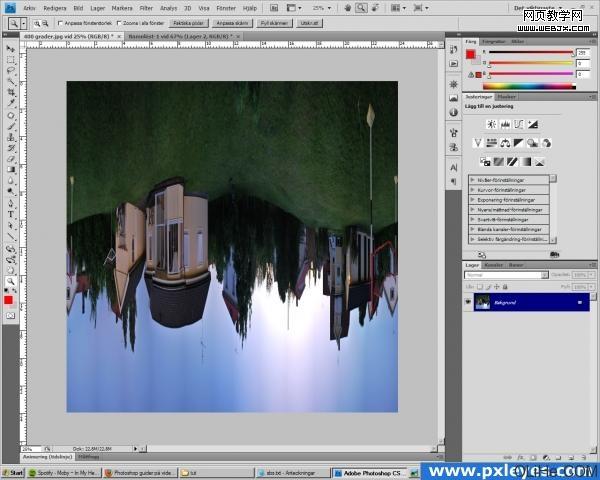Add a Vibrance adjustment
600x480 pixels.
pyautogui.click(x=478, y=143)
